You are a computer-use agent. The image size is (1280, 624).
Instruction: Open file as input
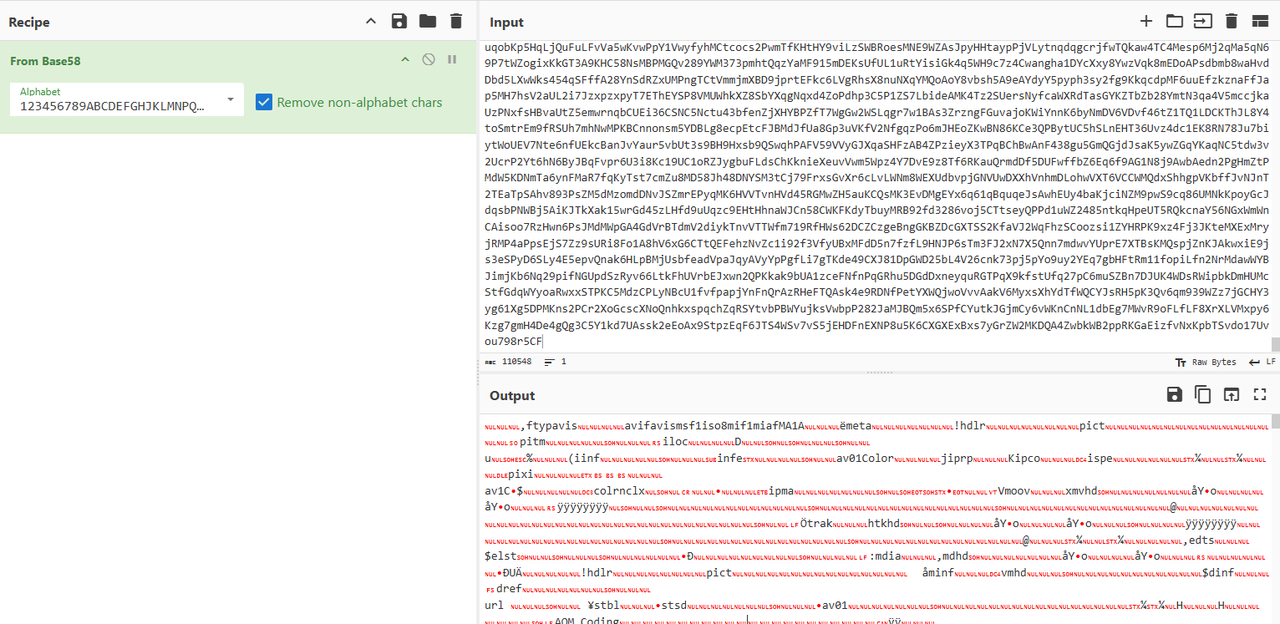coord(1203,21)
